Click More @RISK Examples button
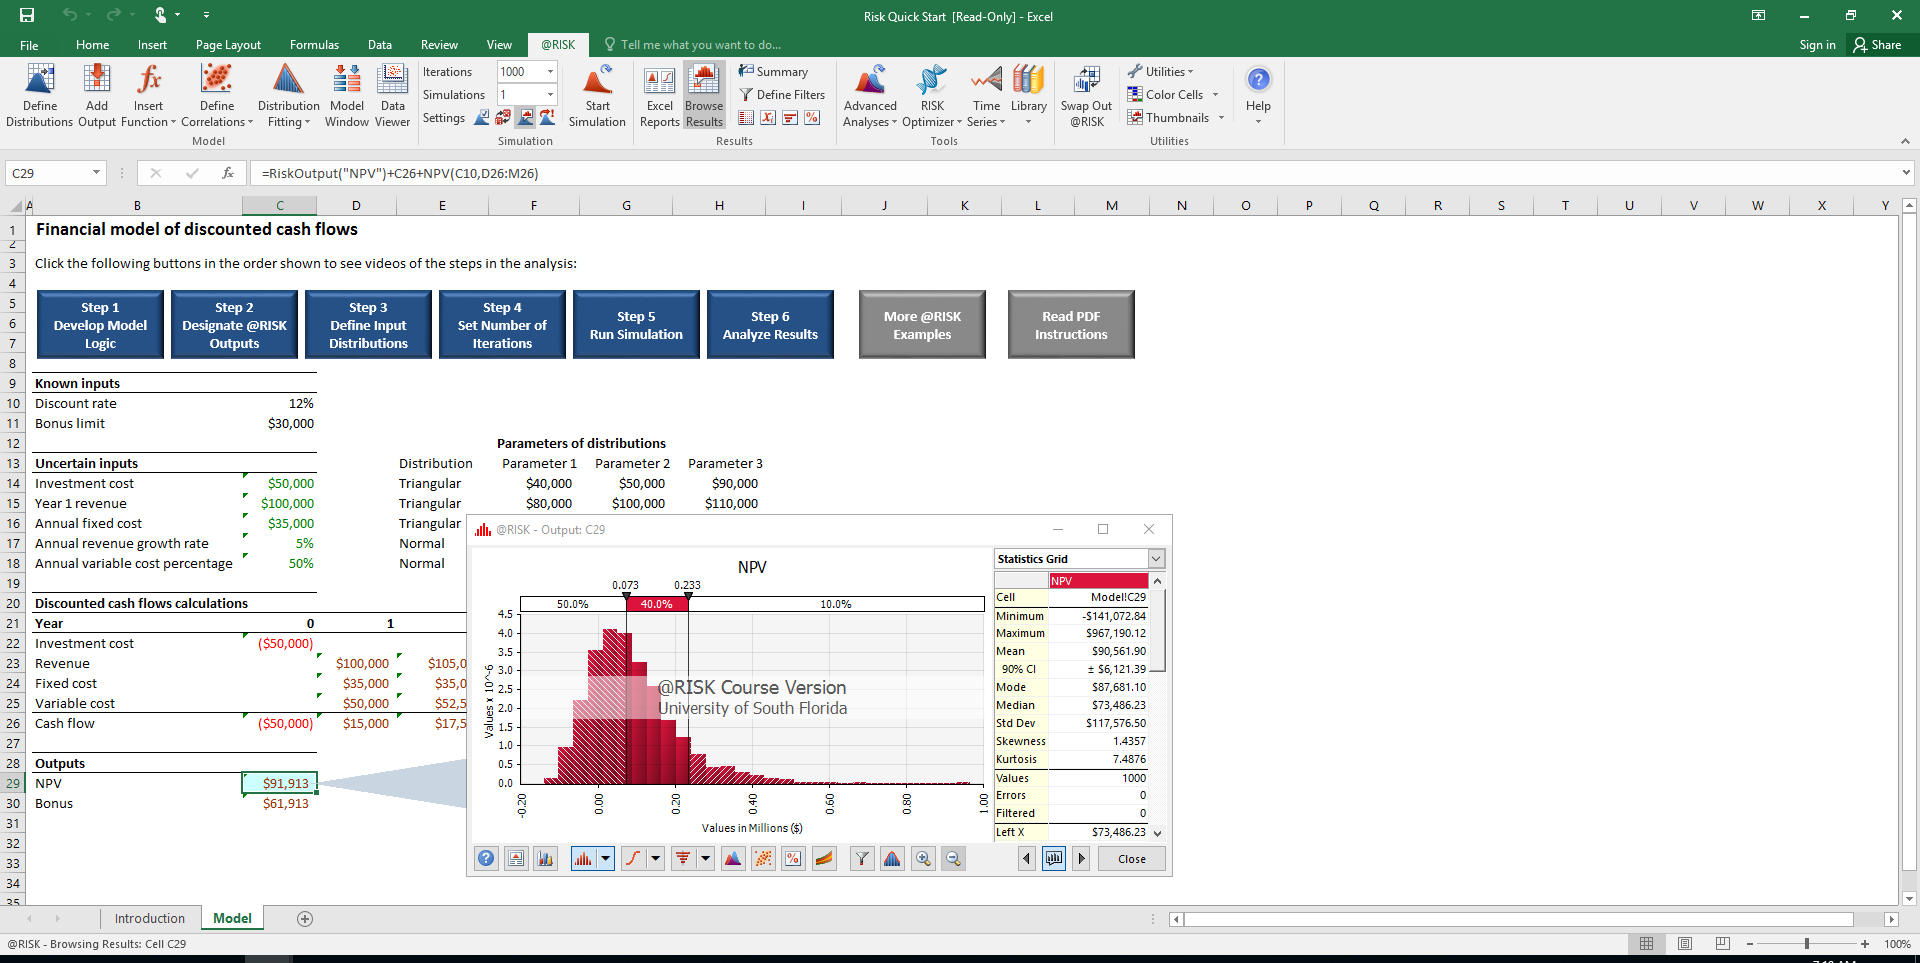The image size is (1920, 963). click(x=922, y=325)
